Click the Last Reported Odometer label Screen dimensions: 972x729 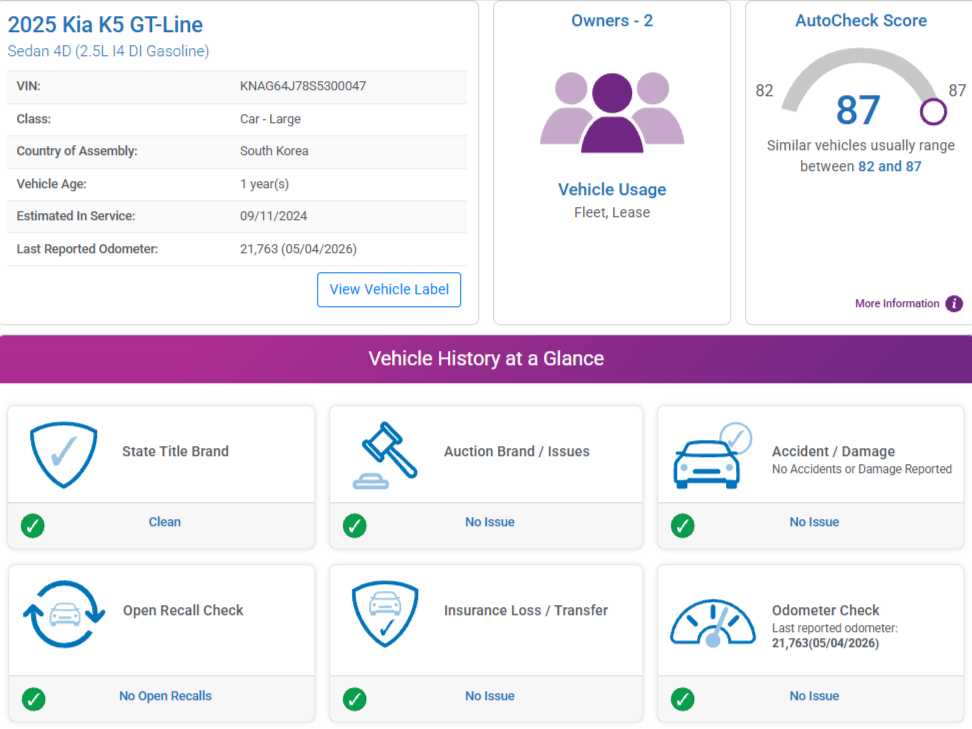(x=87, y=249)
